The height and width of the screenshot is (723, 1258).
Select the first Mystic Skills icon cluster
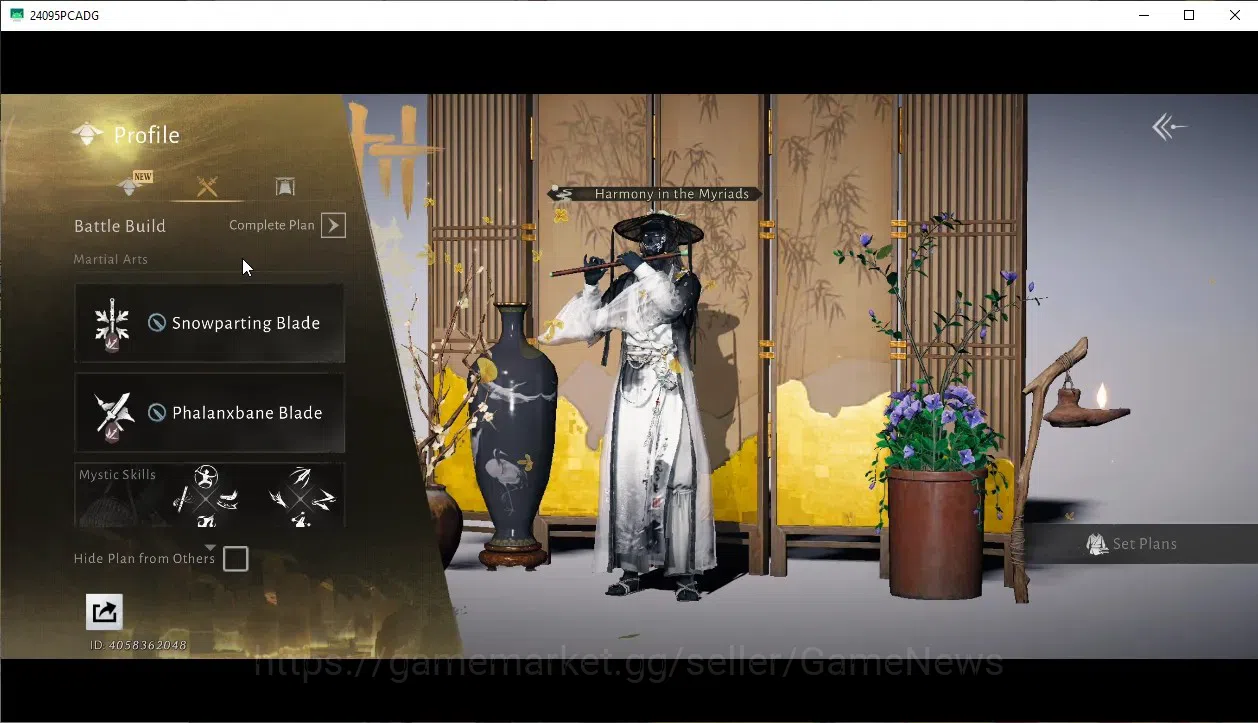point(206,497)
